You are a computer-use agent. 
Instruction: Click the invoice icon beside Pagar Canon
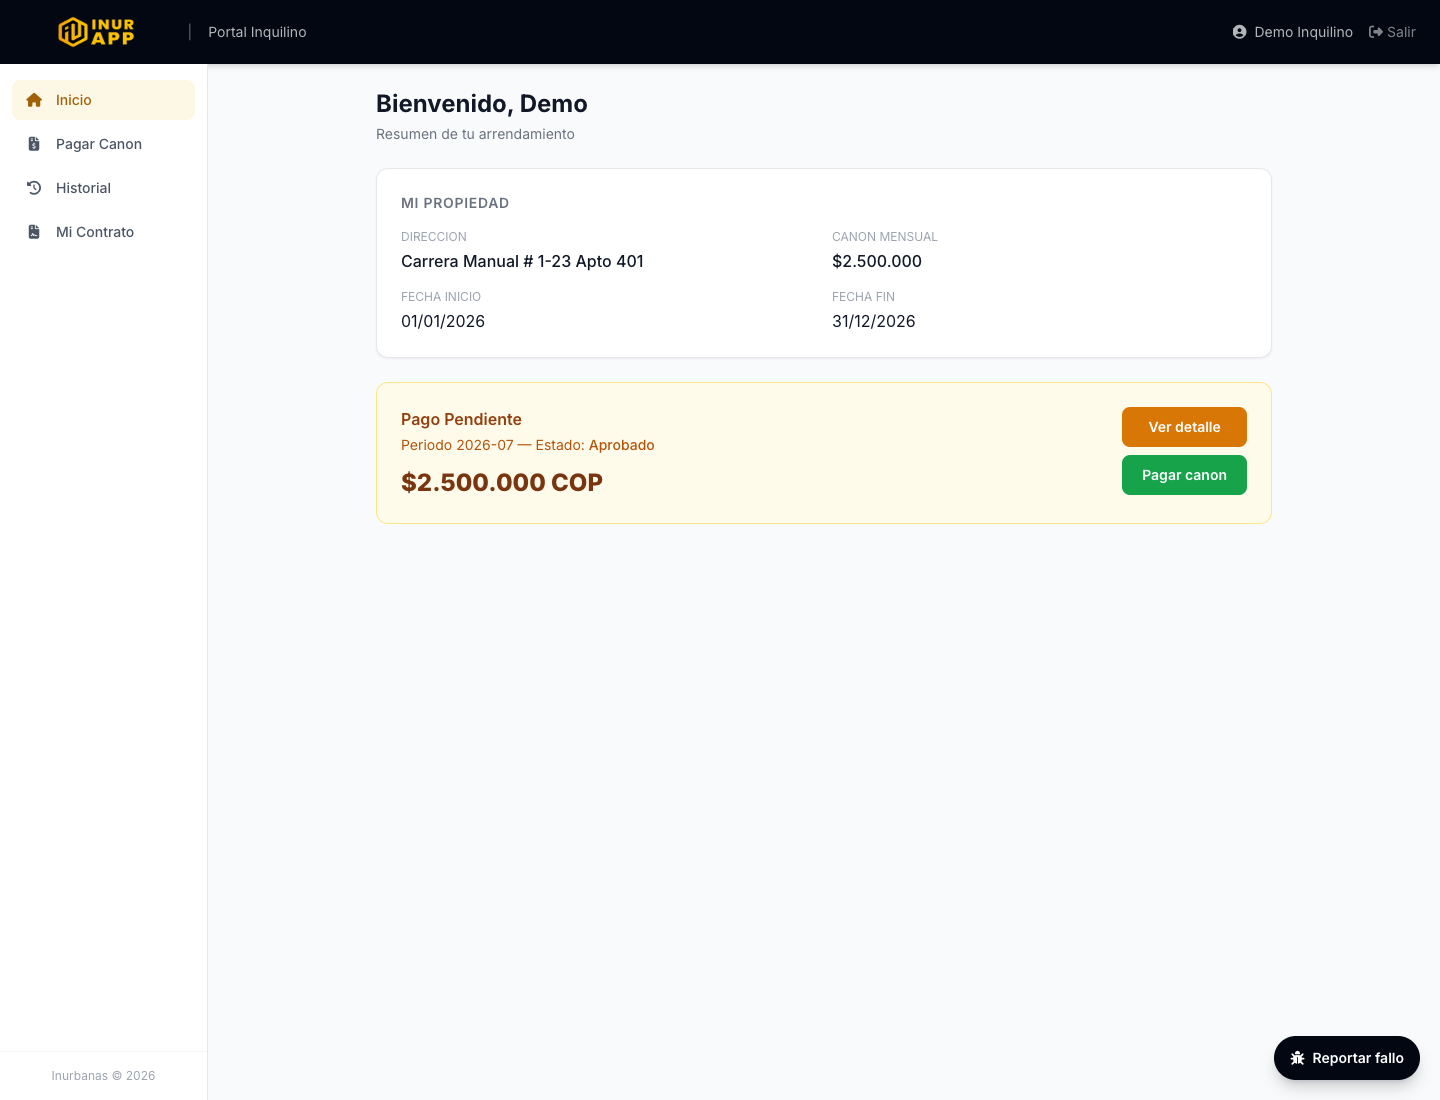(x=34, y=144)
